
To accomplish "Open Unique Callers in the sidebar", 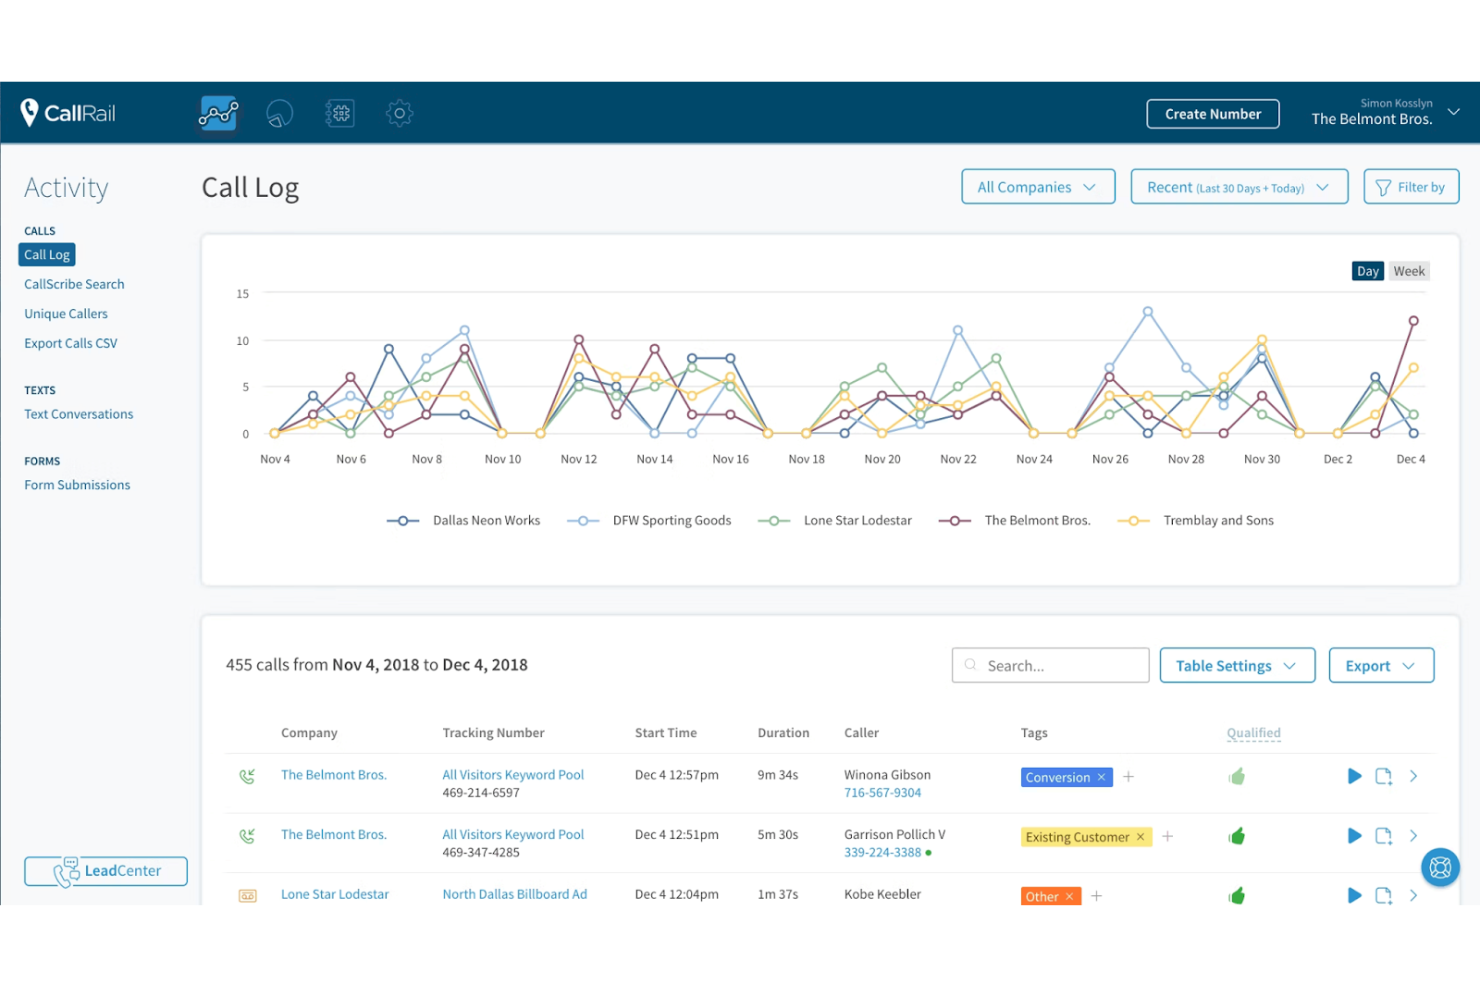I will point(66,314).
